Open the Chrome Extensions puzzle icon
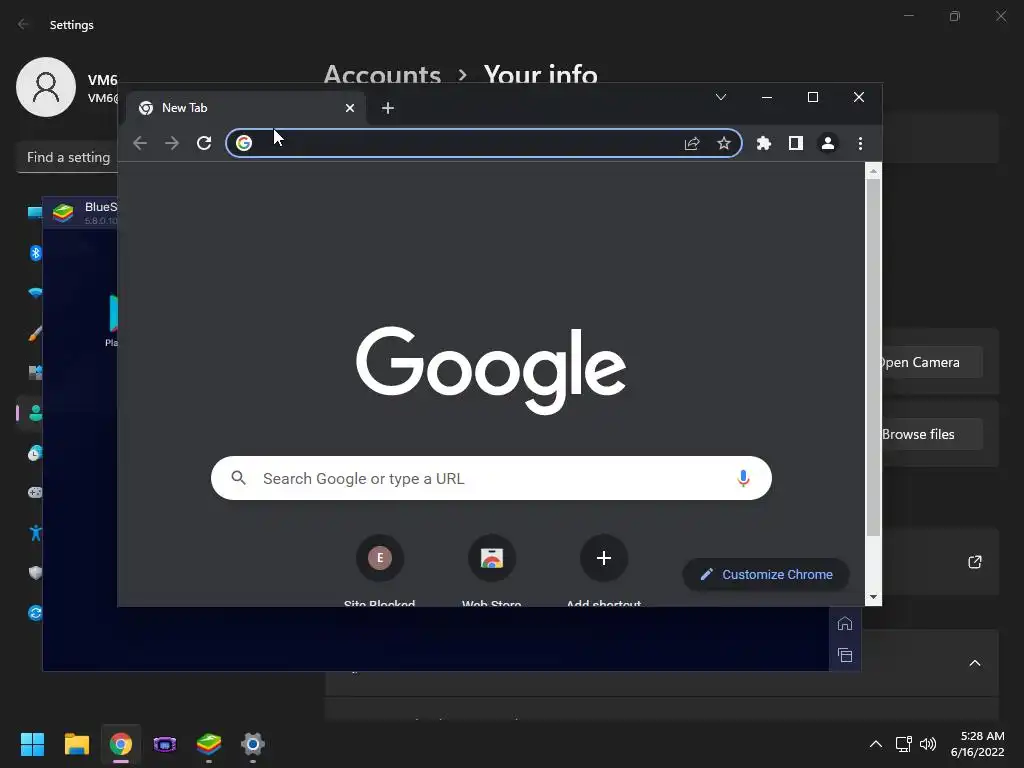The width and height of the screenshot is (1024, 768). [763, 143]
